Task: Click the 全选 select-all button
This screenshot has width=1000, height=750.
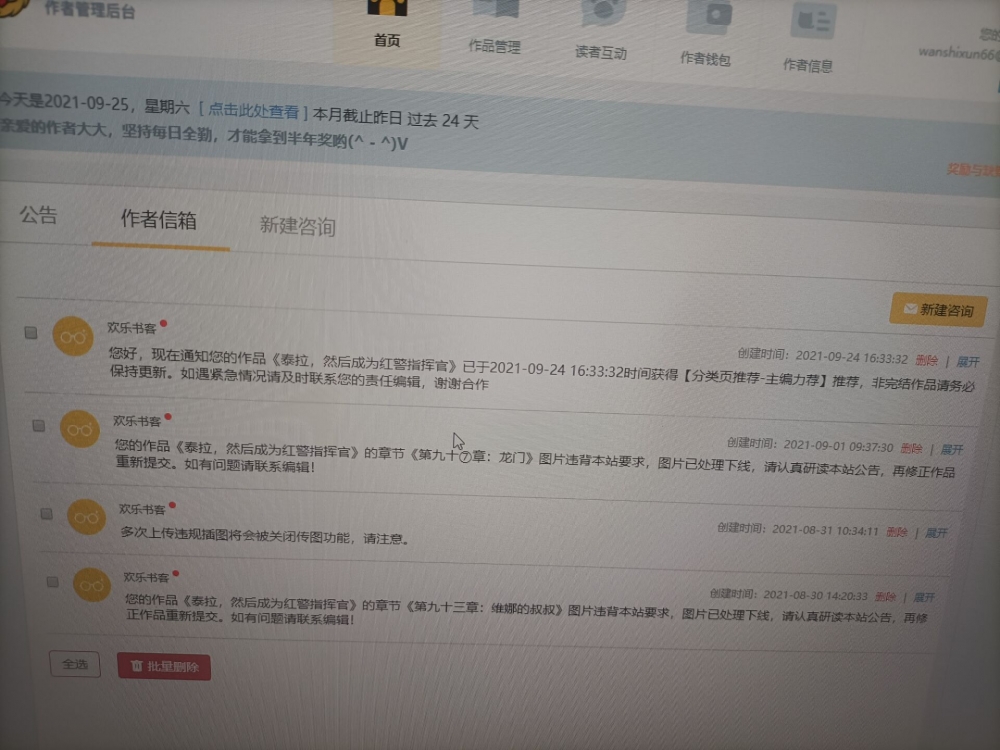Action: [75, 664]
